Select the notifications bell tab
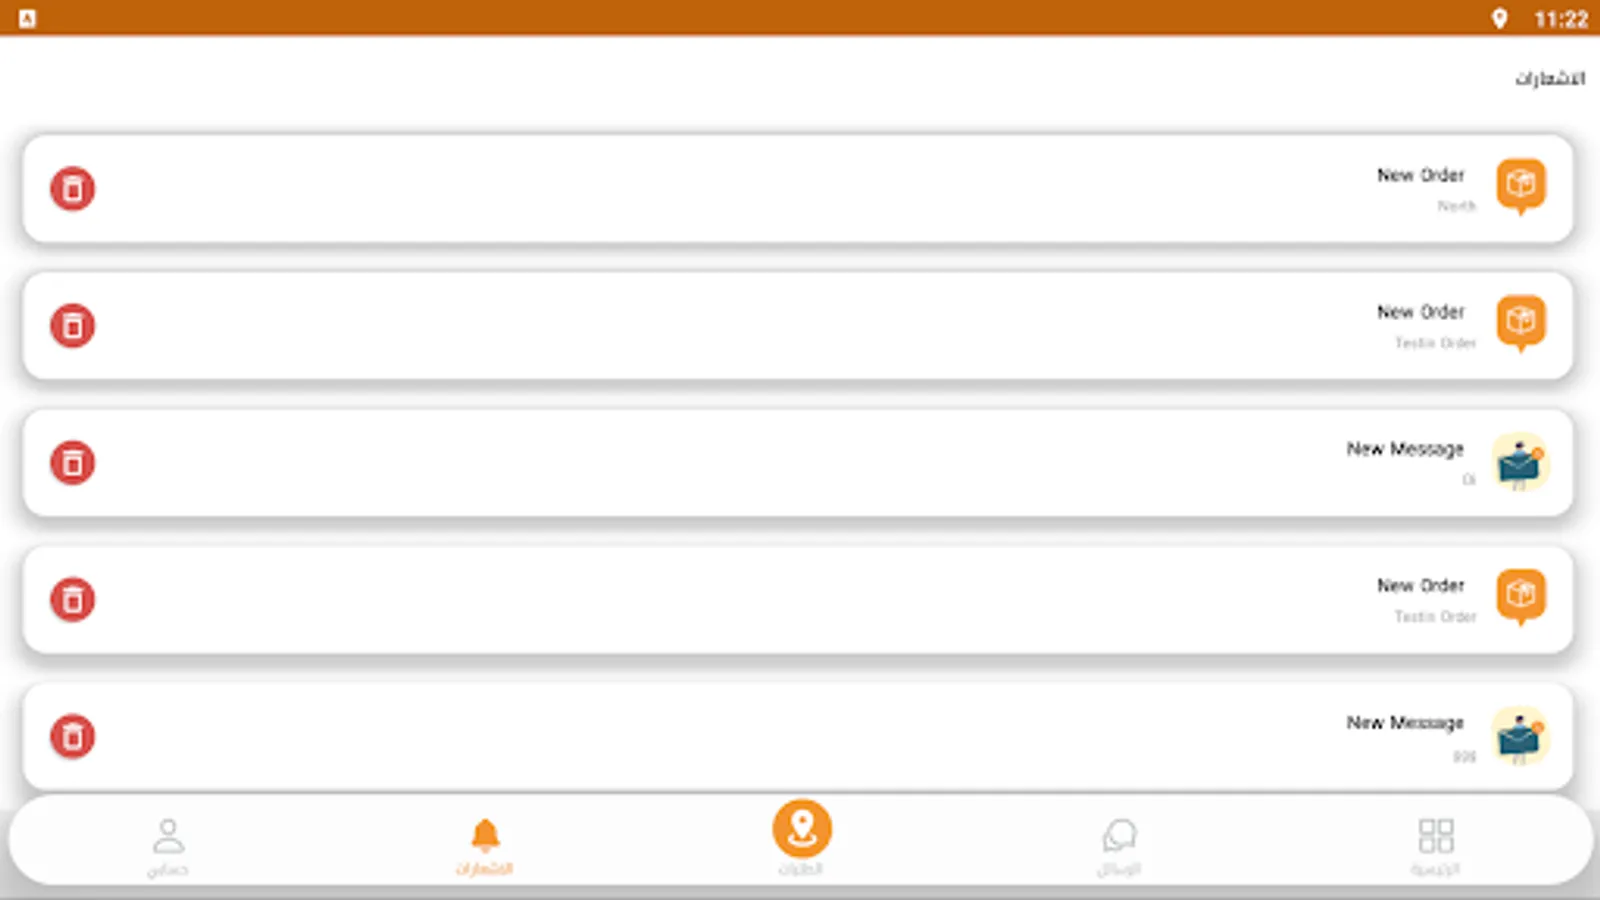The height and width of the screenshot is (900, 1600). [485, 847]
